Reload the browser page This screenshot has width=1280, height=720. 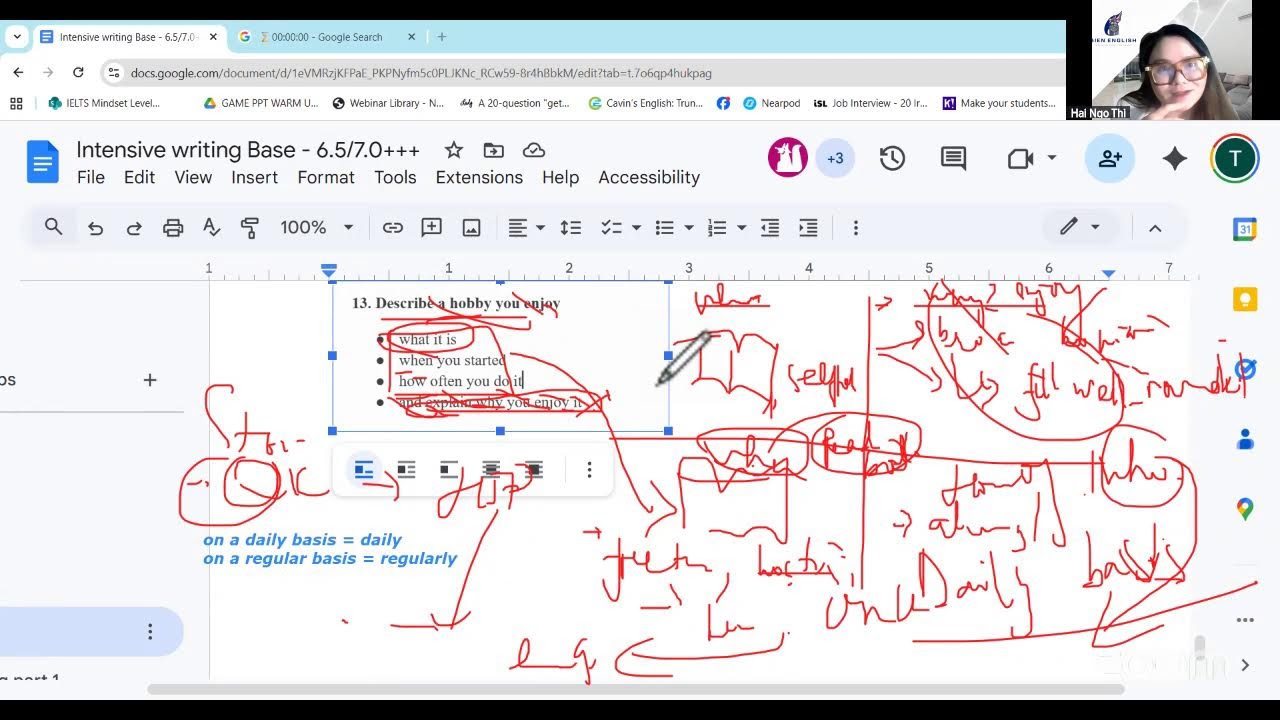78,73
